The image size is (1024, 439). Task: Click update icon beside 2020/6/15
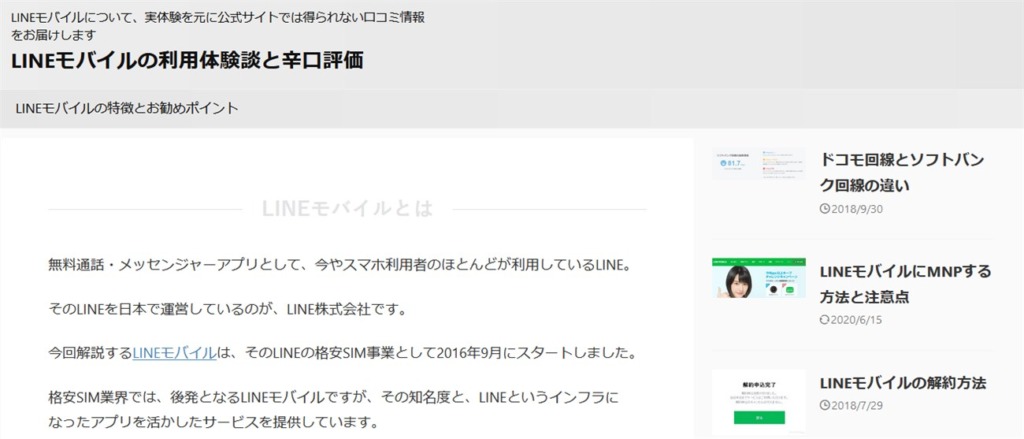[824, 320]
